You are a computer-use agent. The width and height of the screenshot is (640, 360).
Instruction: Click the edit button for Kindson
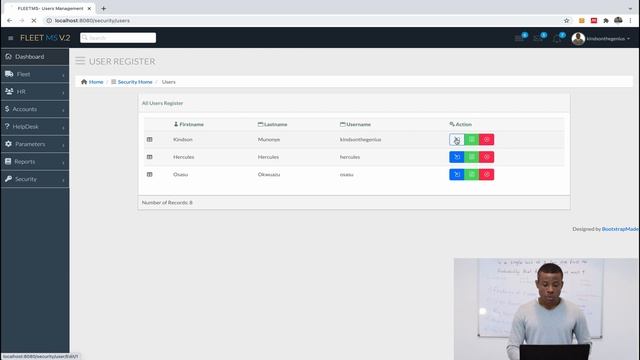[x=457, y=140]
